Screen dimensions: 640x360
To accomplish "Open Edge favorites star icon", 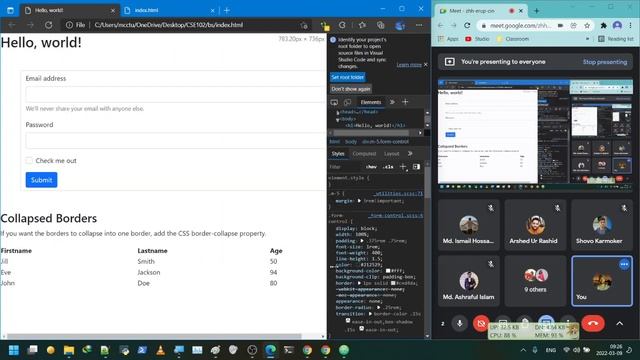I will pyautogui.click(x=362, y=25).
